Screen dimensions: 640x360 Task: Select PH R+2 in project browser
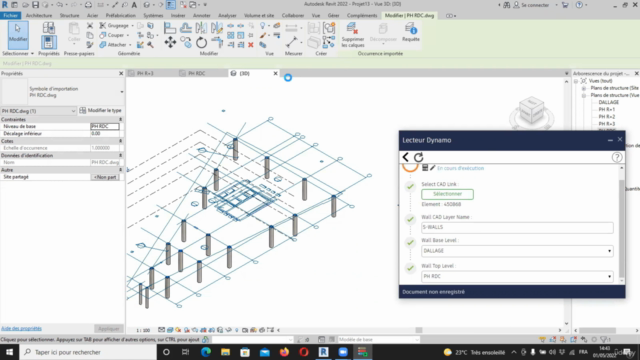[x=607, y=117]
